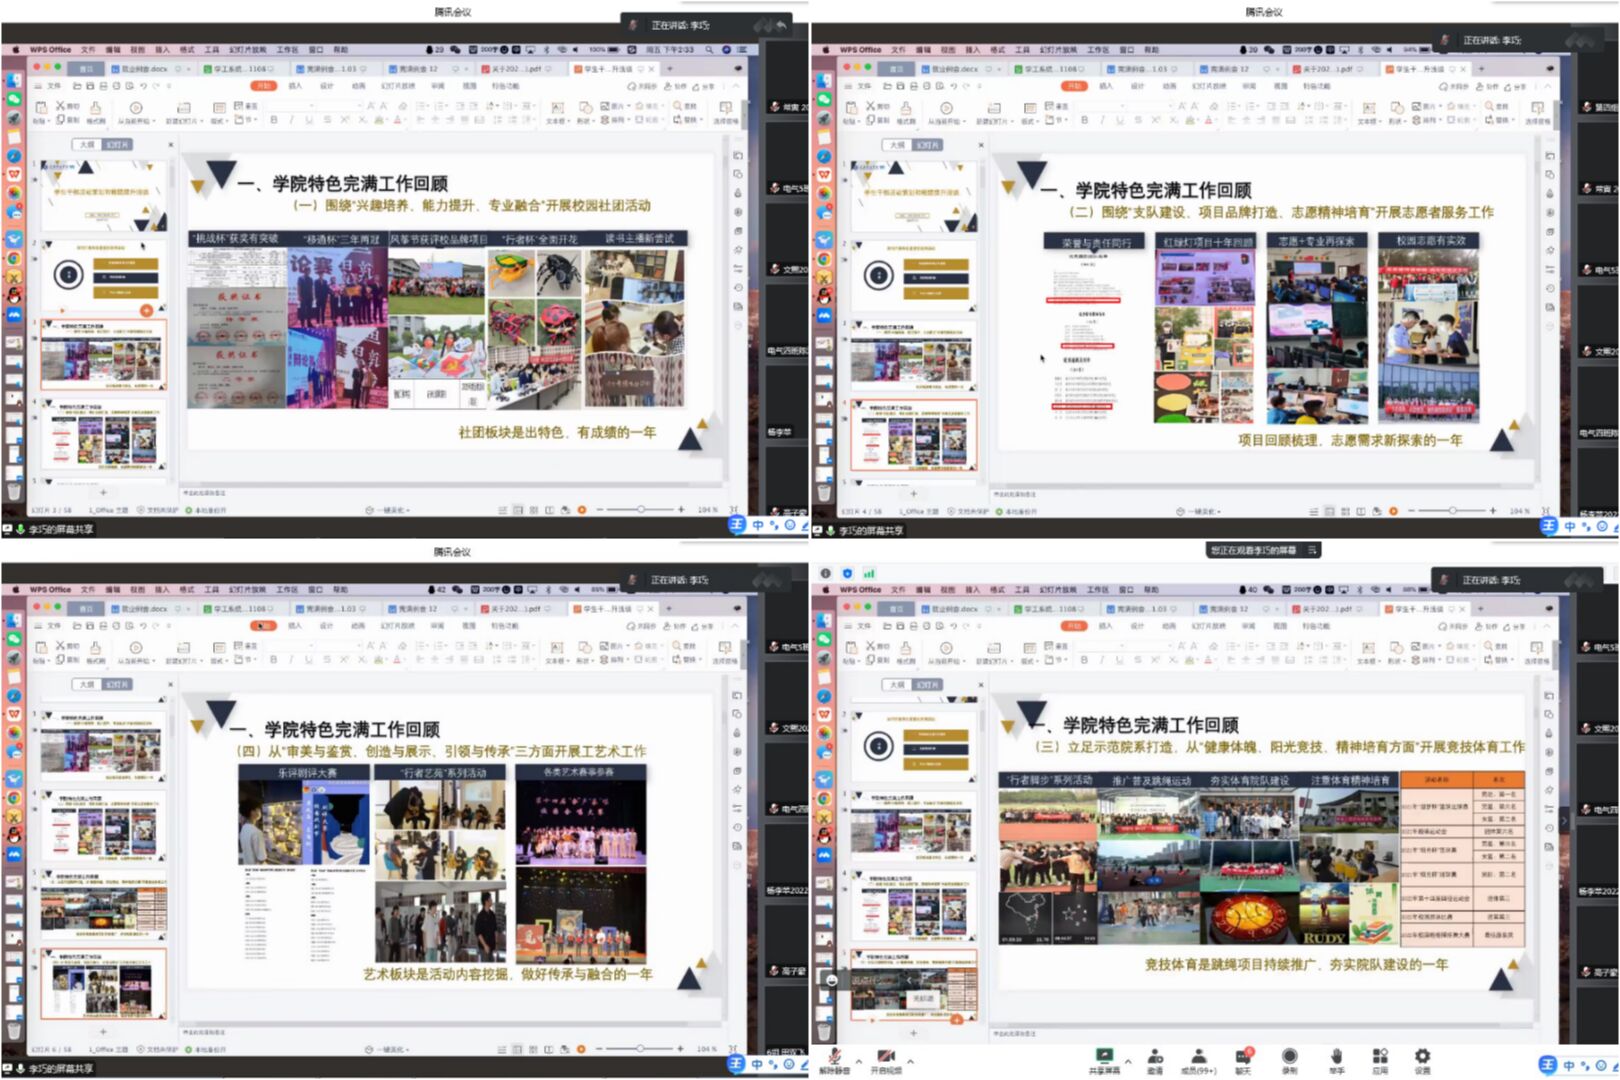This screenshot has width=1620, height=1080.
Task: Open the 邀请 invite icon
Action: click(x=1155, y=1057)
